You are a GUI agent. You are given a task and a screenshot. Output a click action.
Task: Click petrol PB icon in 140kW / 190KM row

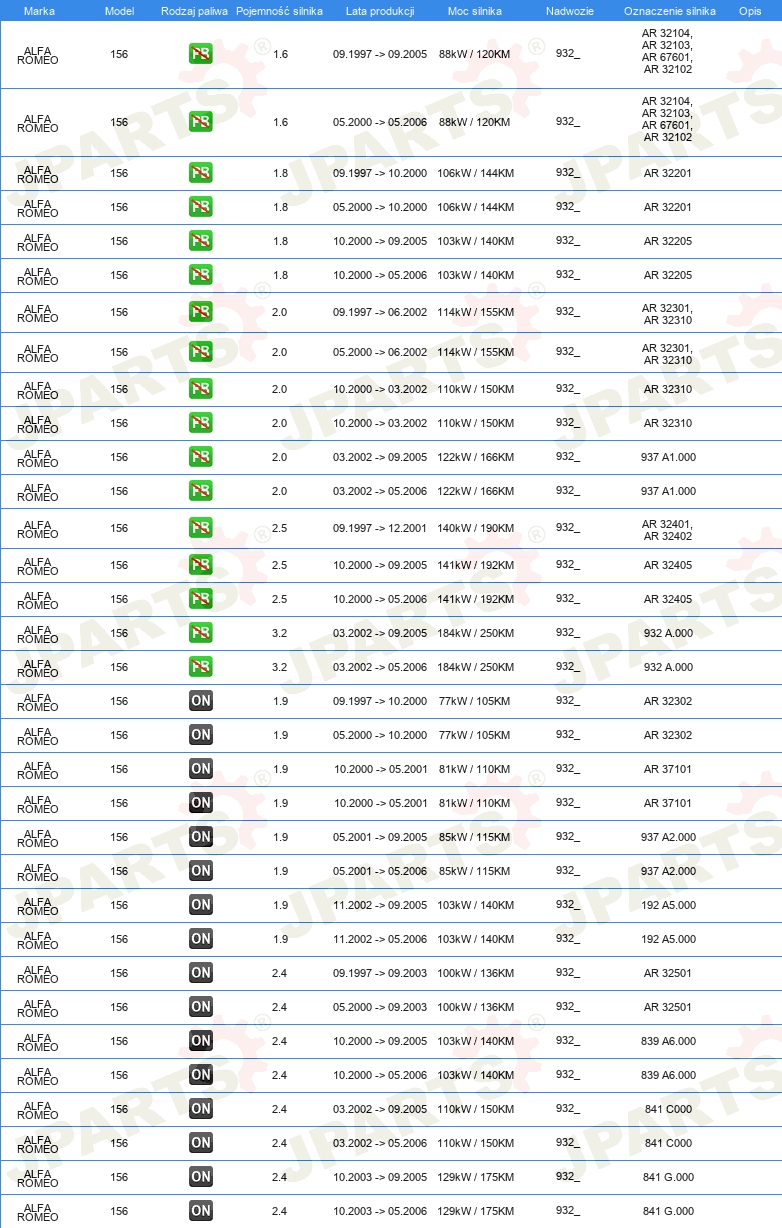(x=200, y=528)
